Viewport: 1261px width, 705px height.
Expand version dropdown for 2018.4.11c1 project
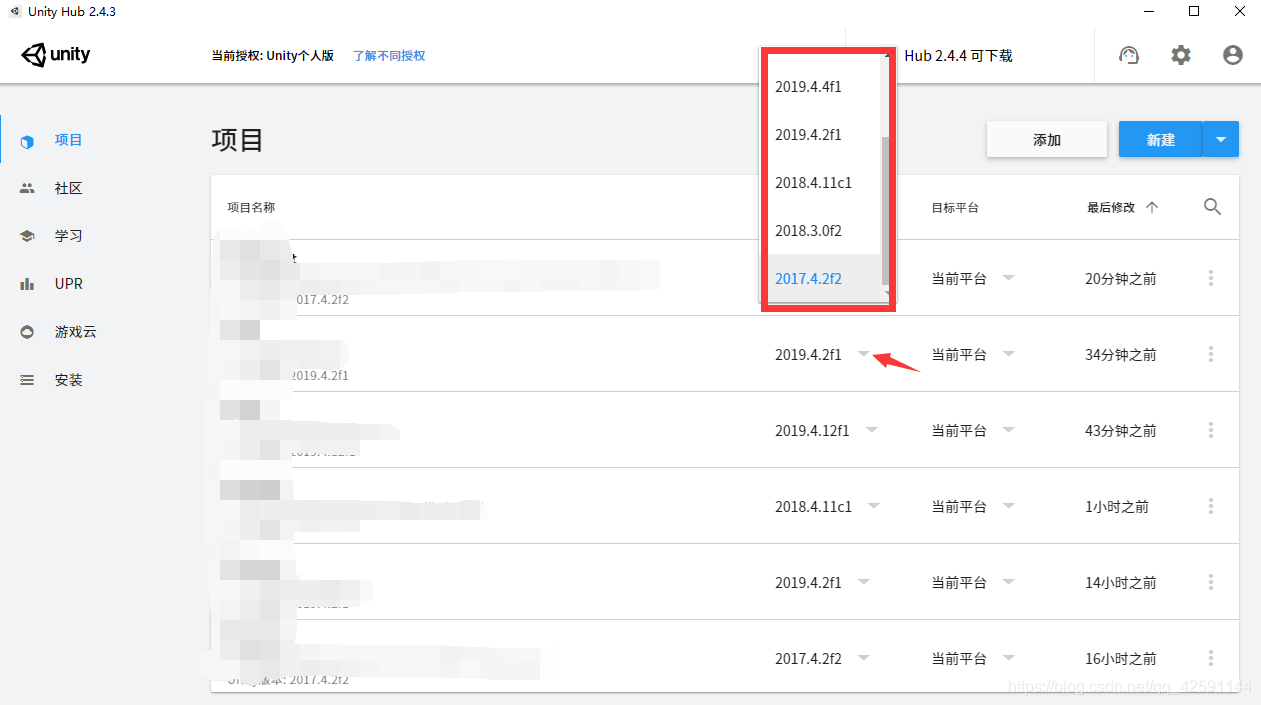(x=874, y=506)
